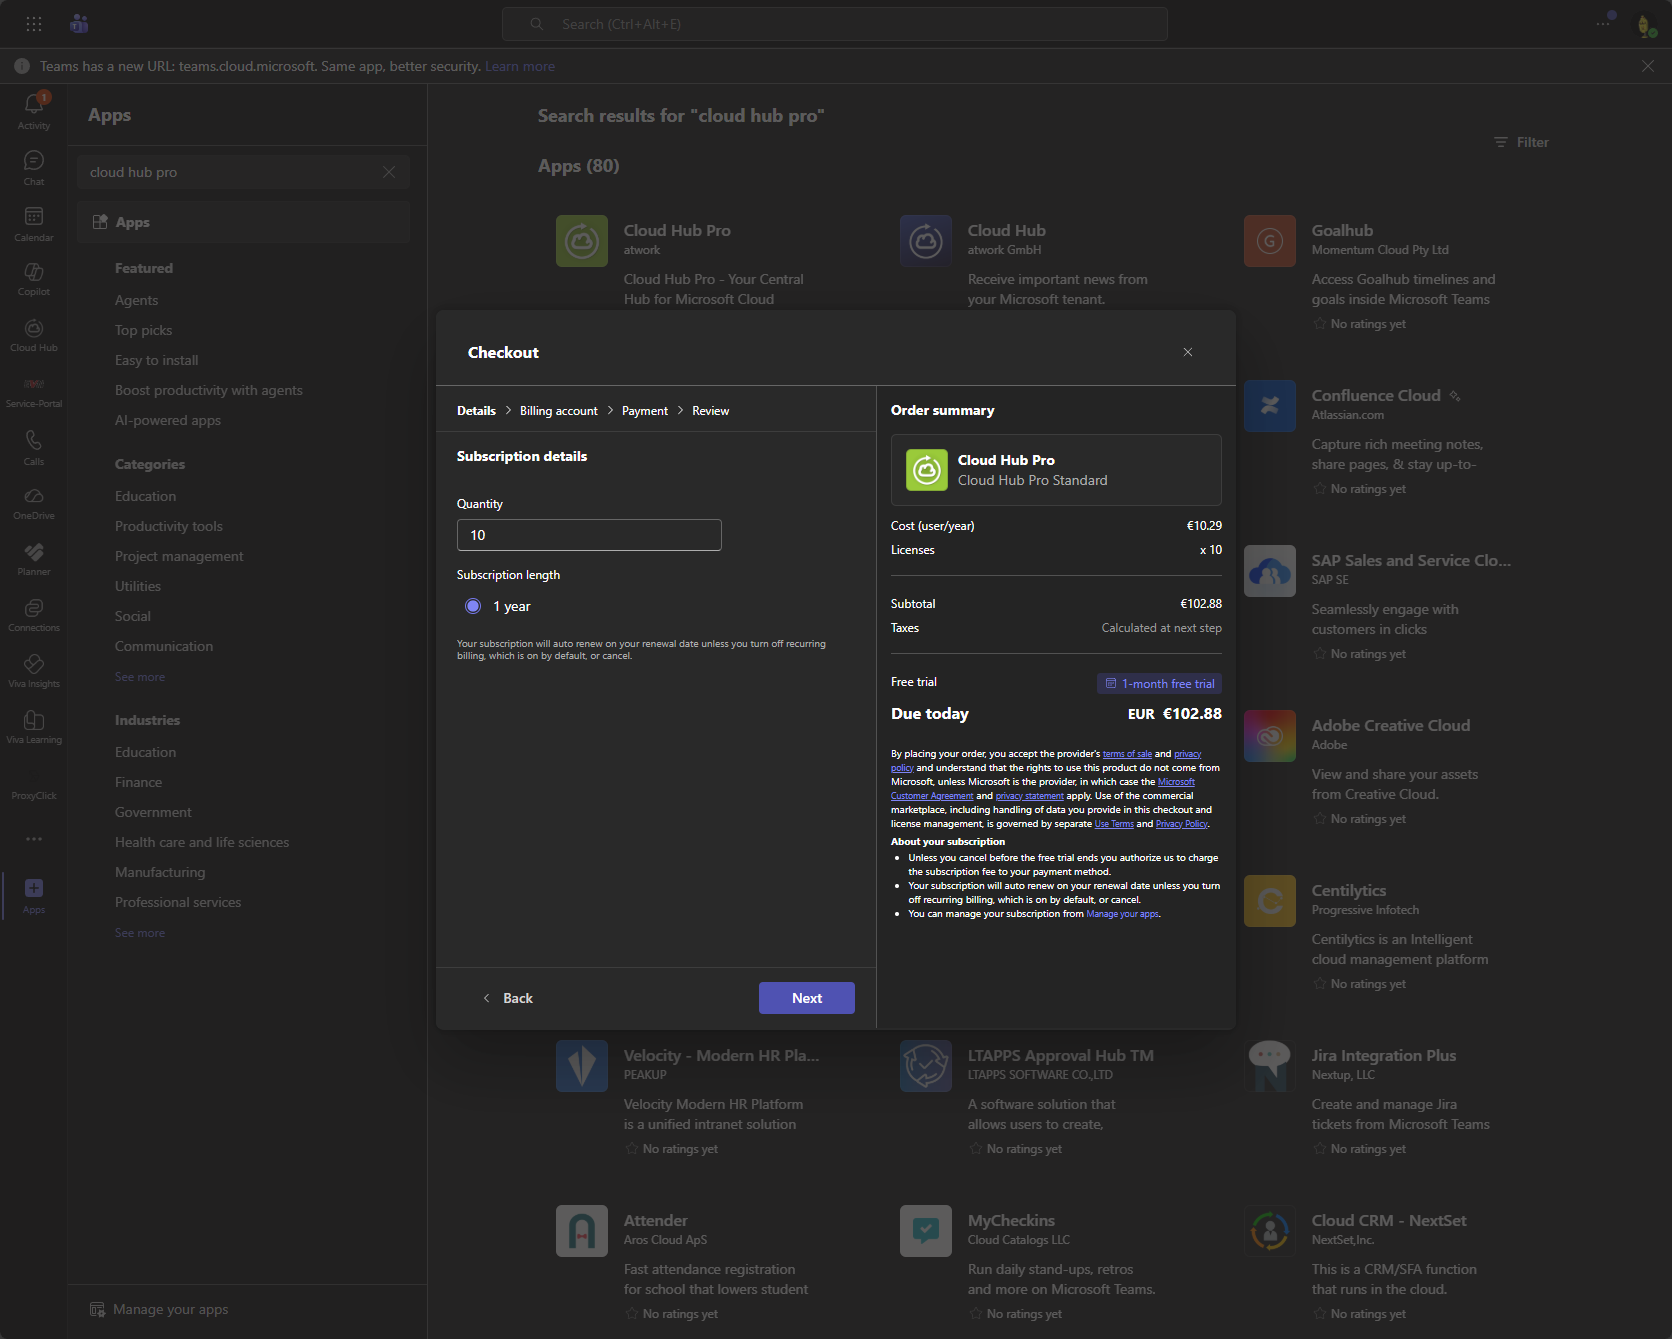The image size is (1672, 1339).
Task: Open the Apps store icon in left rail
Action: click(x=34, y=895)
